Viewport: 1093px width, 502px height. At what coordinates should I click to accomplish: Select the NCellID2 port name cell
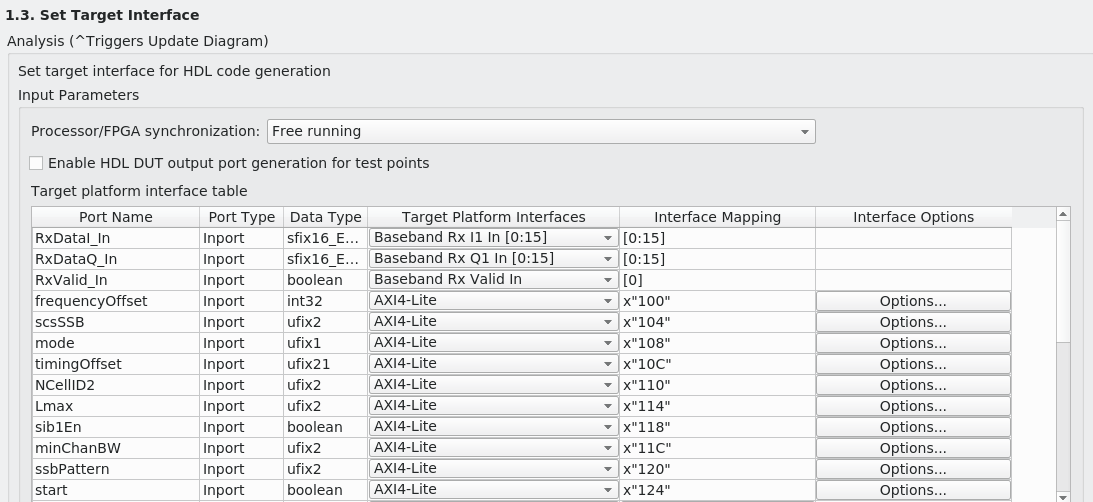[x=116, y=385]
